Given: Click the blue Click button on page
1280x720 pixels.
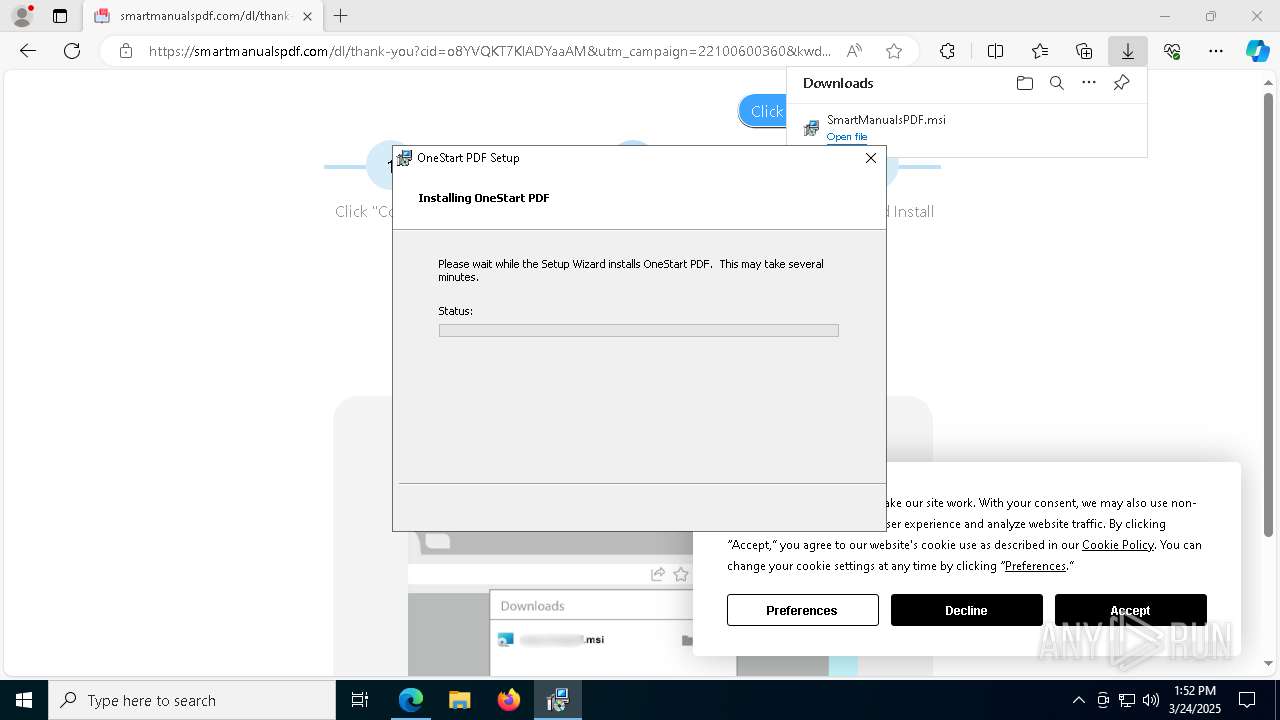Looking at the screenshot, I should click(763, 111).
